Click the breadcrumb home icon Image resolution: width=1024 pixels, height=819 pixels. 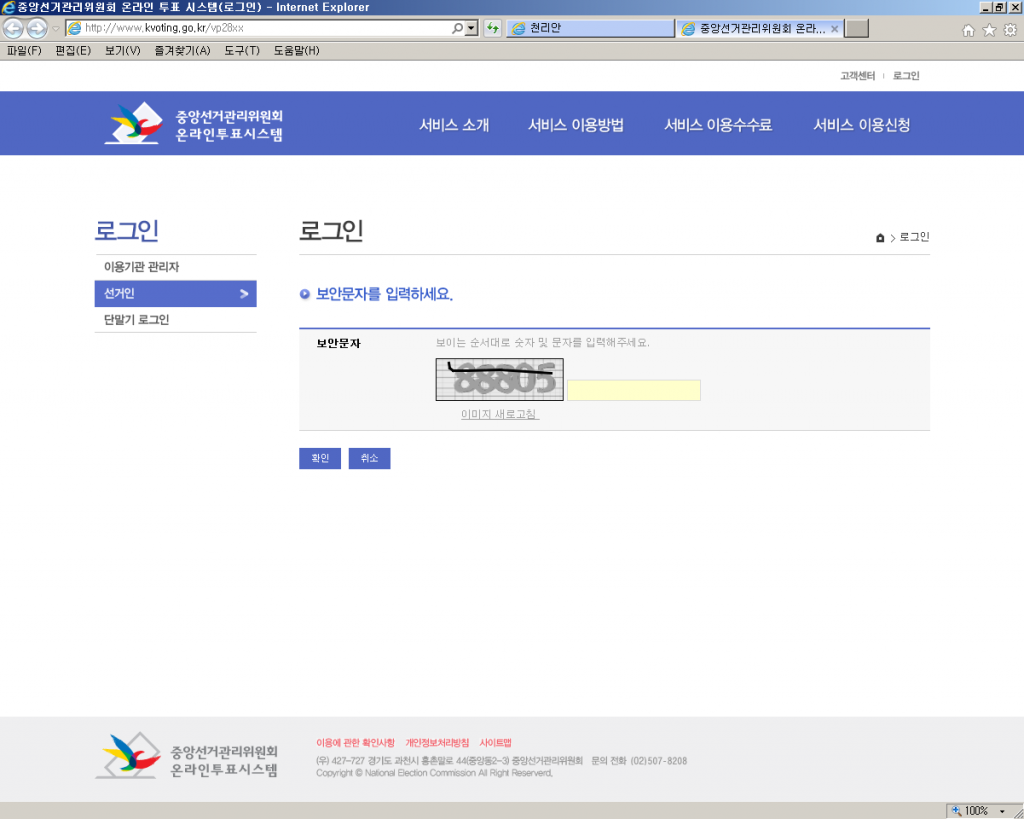tap(880, 238)
